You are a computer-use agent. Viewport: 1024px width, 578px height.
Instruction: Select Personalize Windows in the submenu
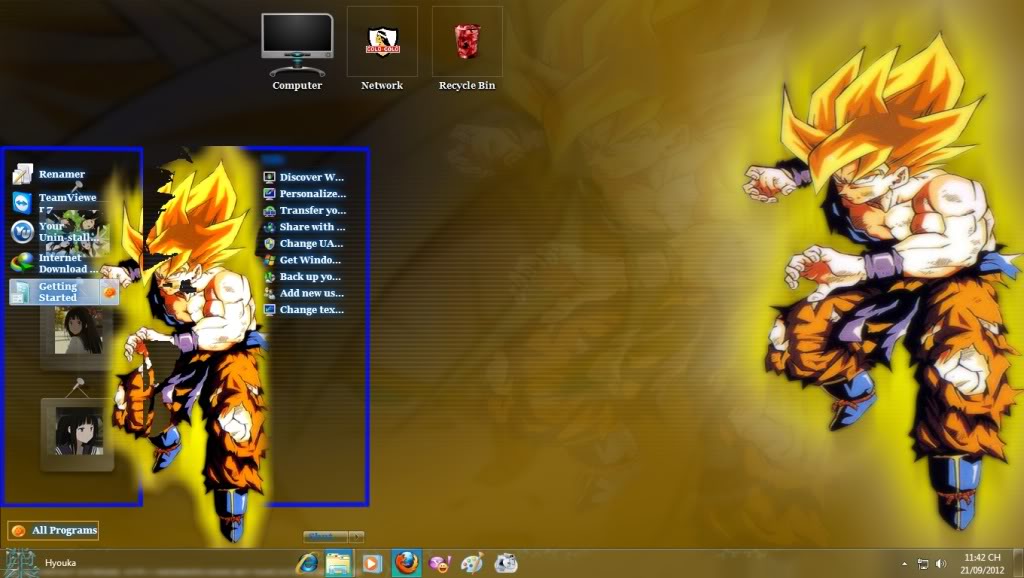coord(312,193)
